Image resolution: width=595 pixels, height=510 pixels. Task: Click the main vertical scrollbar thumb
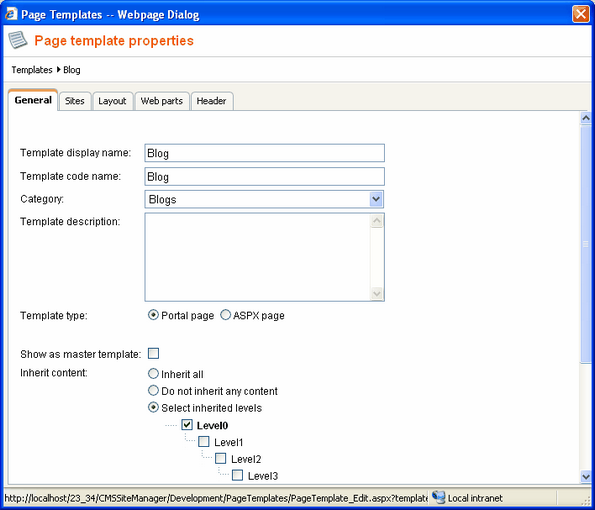[586, 244]
